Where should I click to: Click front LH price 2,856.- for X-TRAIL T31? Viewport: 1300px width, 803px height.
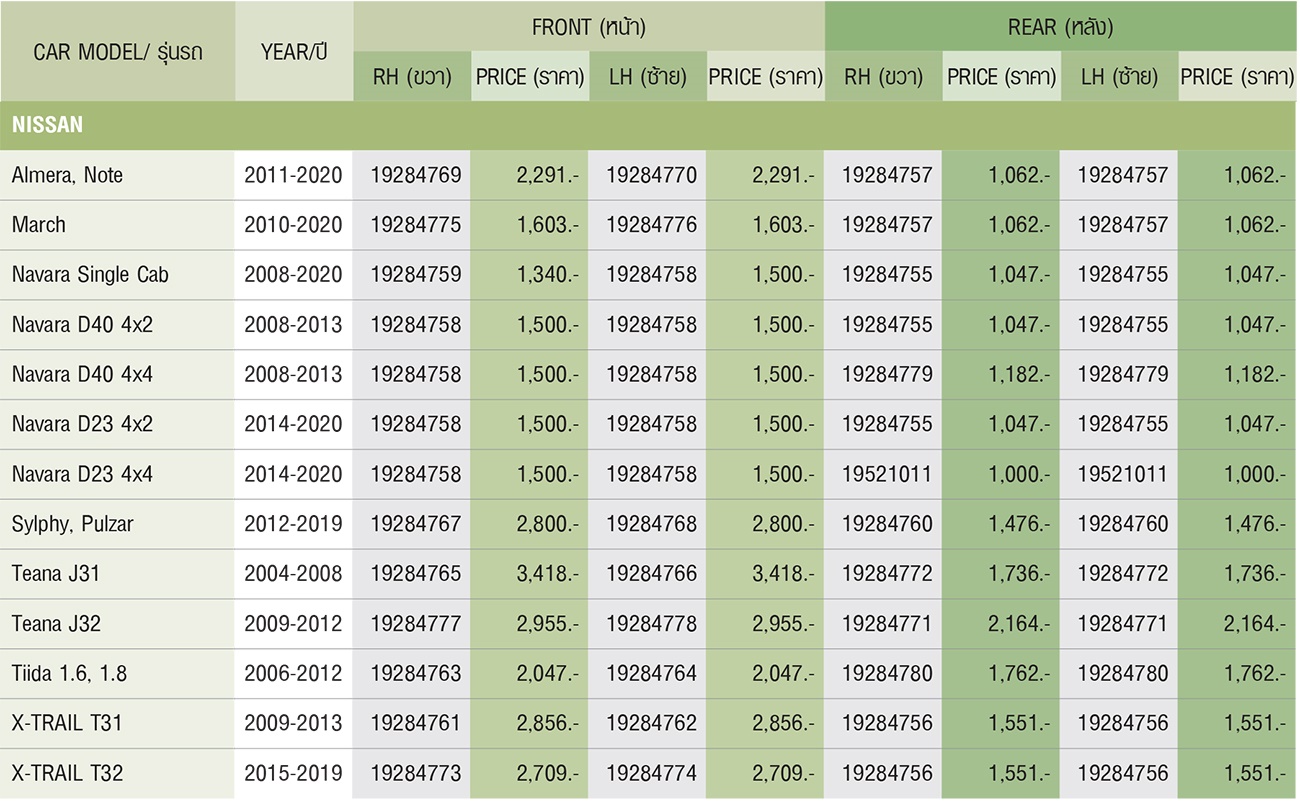pyautogui.click(x=783, y=723)
